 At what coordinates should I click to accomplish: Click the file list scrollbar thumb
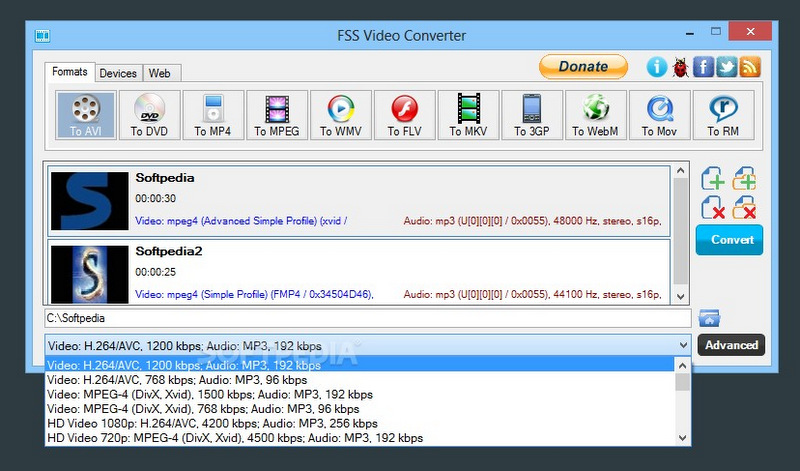tap(681, 231)
